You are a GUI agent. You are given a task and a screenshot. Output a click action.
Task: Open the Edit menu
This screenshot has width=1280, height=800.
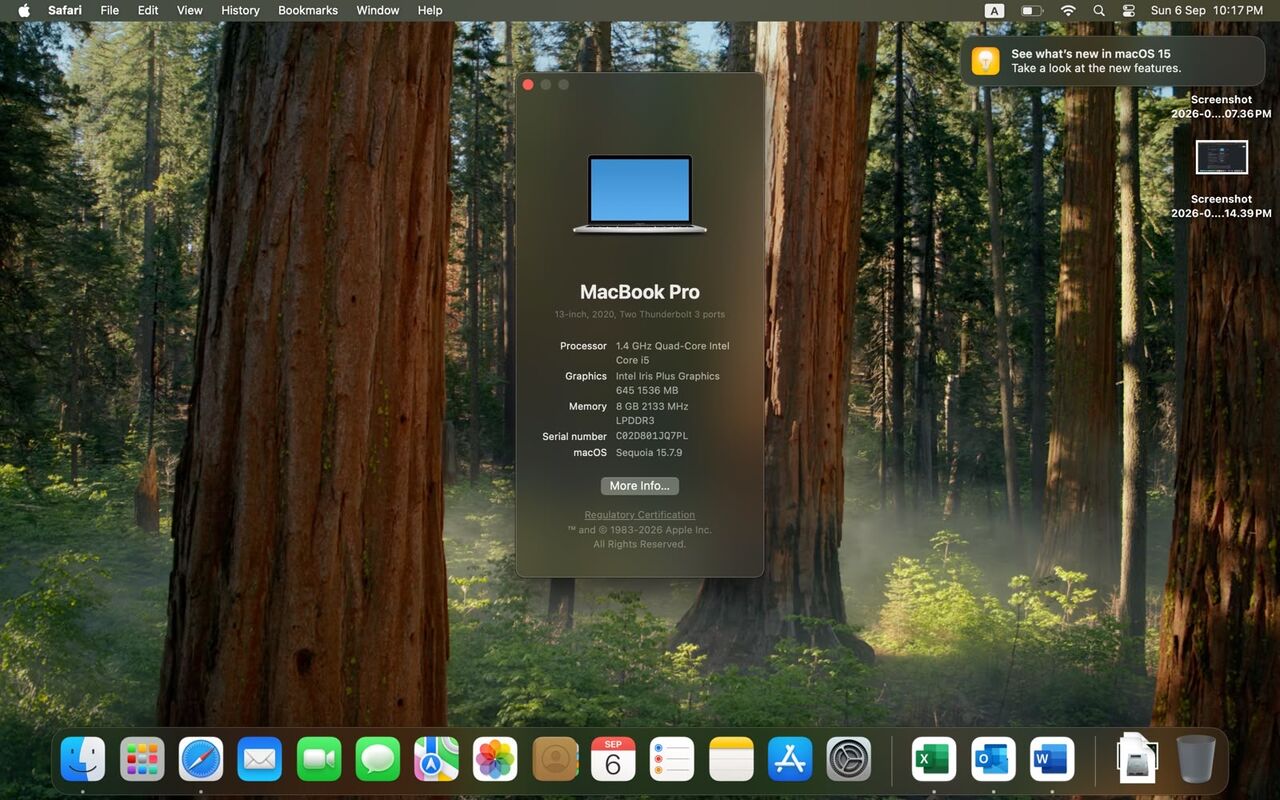[148, 10]
